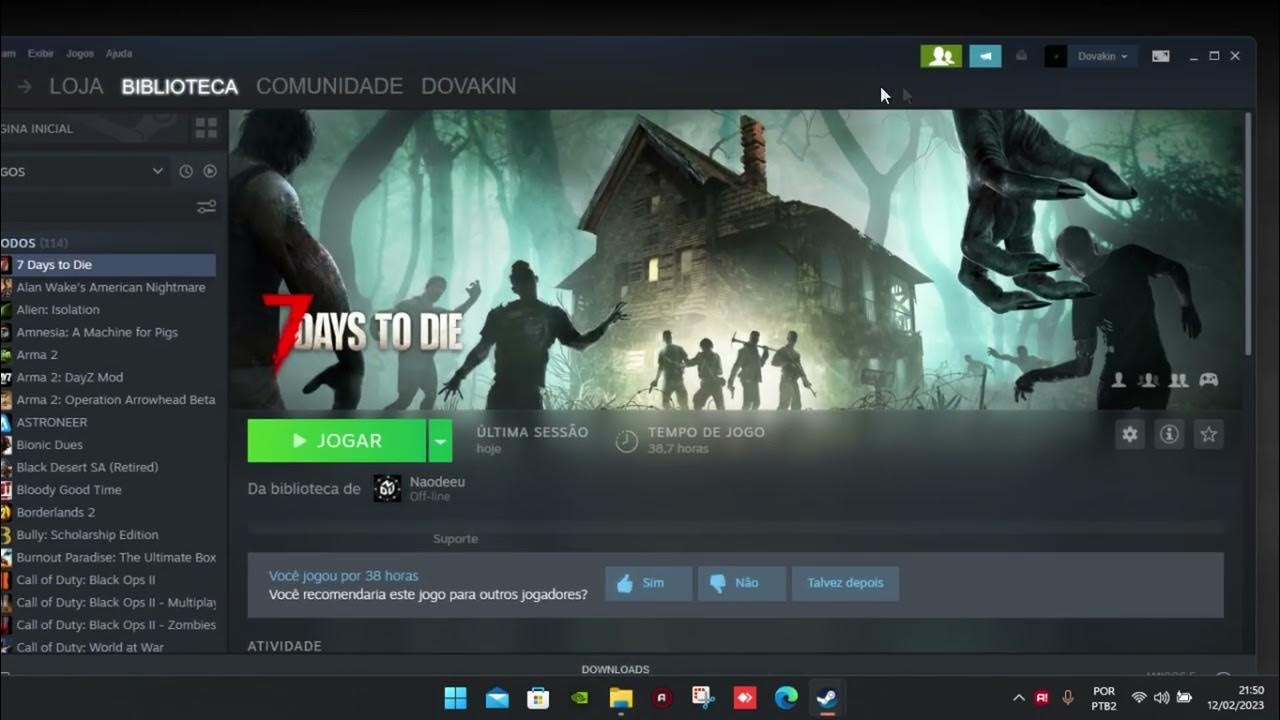The width and height of the screenshot is (1280, 720).
Task: Open the COMUNIDADE tab
Action: pyautogui.click(x=329, y=86)
